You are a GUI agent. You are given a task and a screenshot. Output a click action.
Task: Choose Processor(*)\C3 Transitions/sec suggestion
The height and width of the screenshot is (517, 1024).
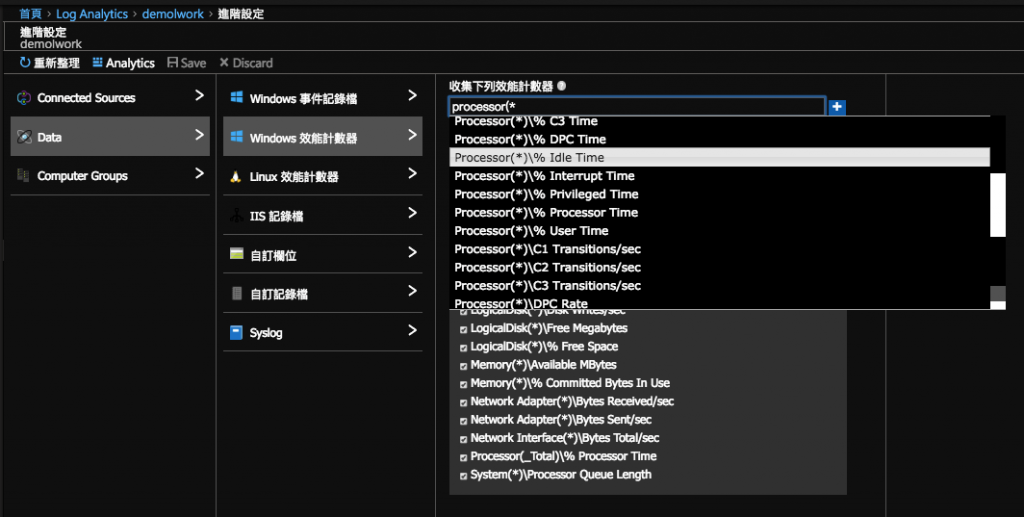[720, 285]
